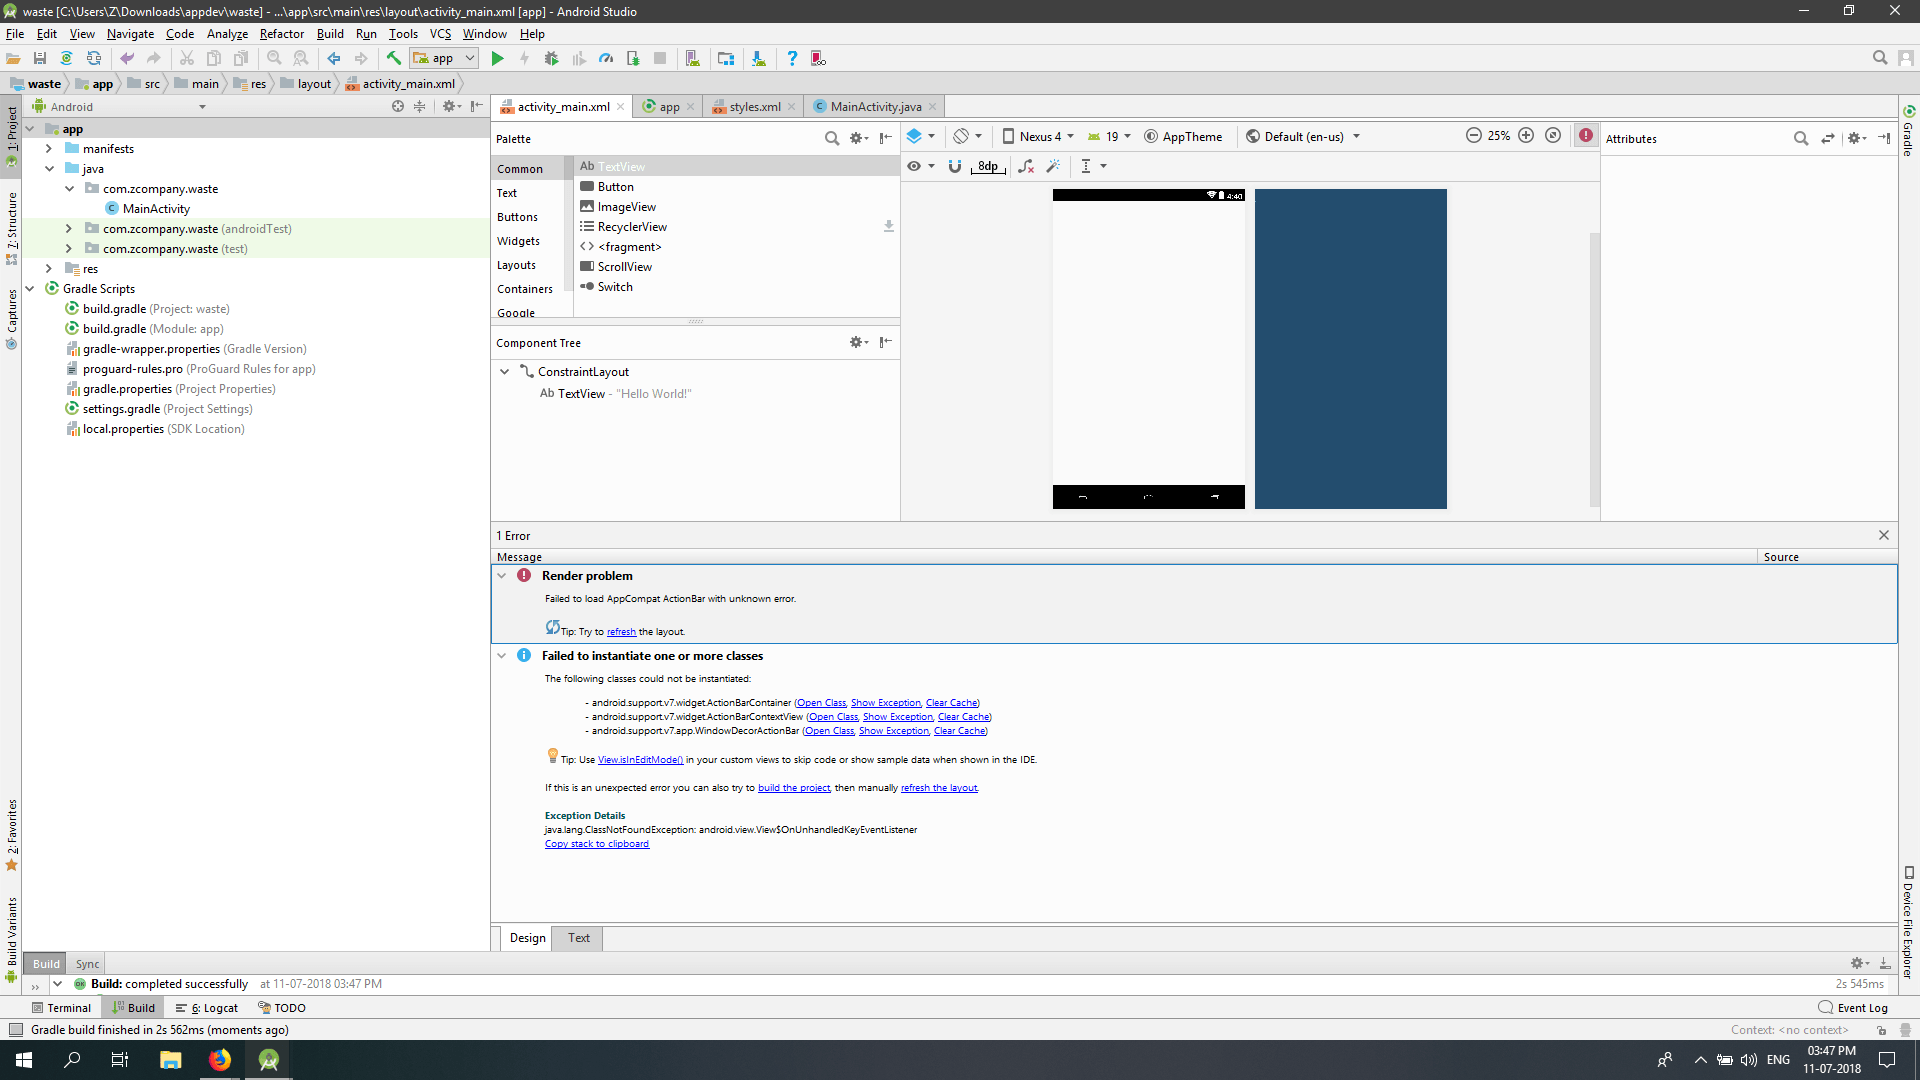Open the API 19 version dropdown
The width and height of the screenshot is (1920, 1080).
[1109, 136]
